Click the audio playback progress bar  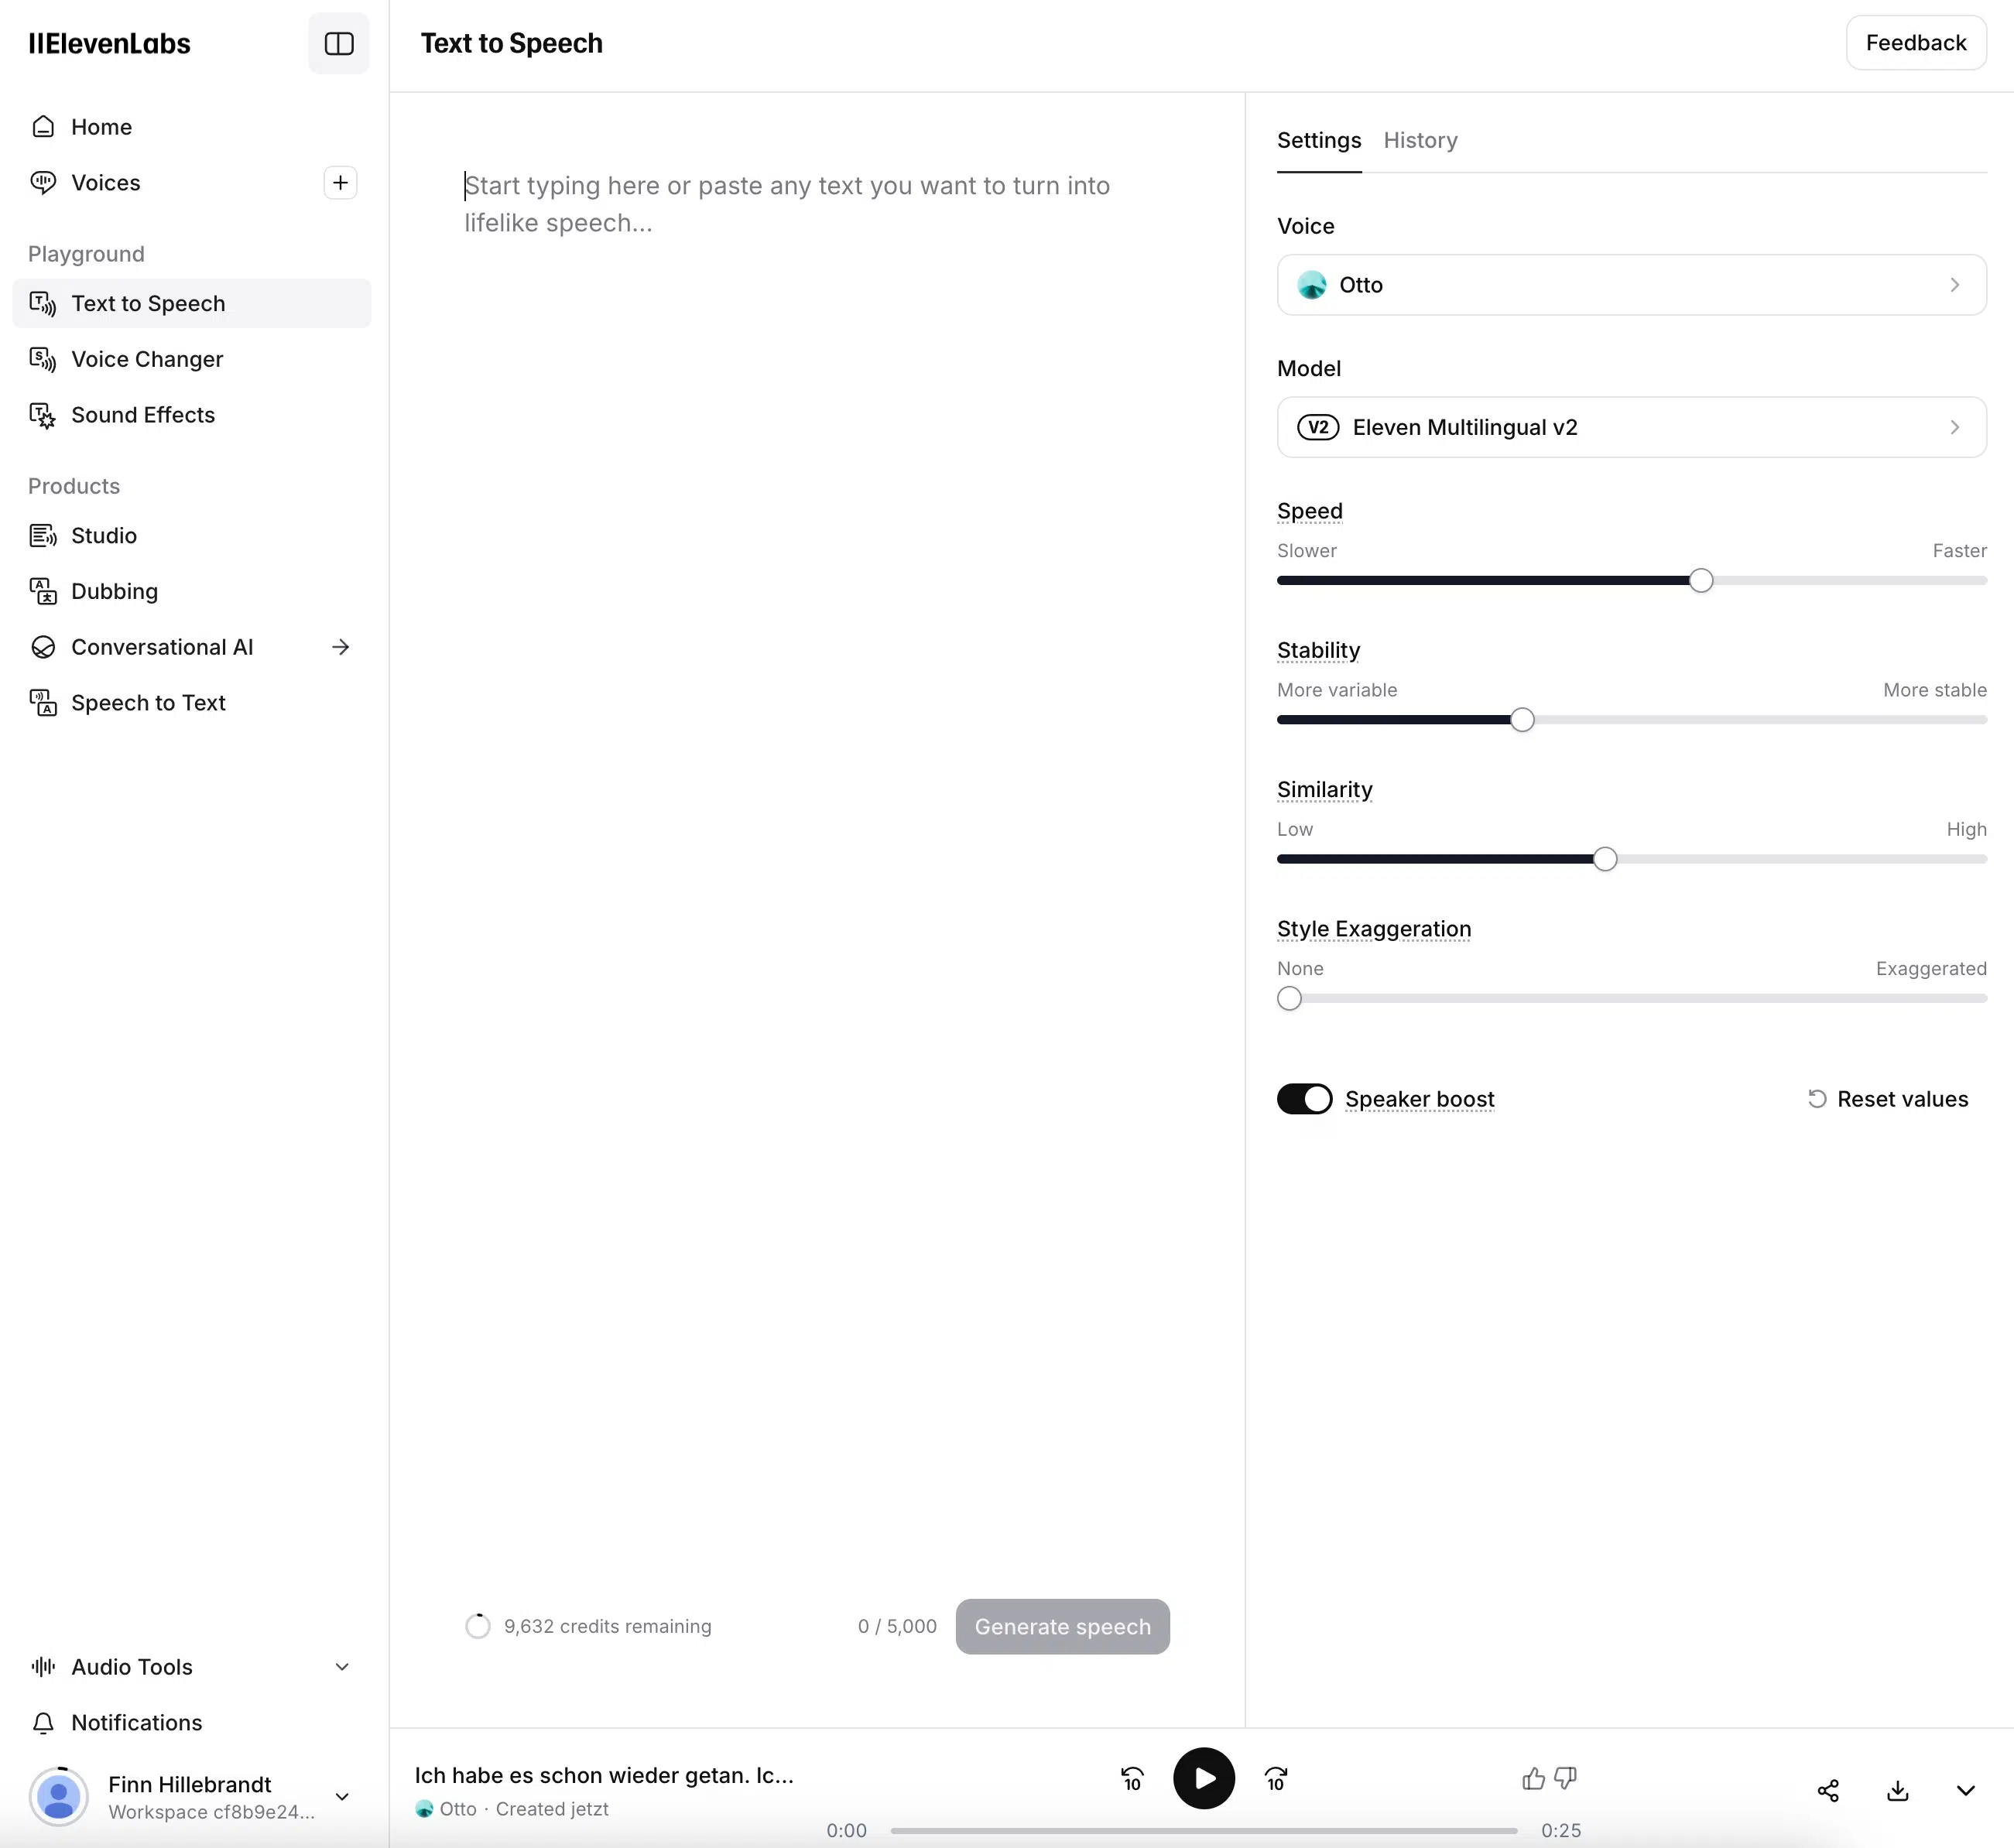pyautogui.click(x=1203, y=1830)
